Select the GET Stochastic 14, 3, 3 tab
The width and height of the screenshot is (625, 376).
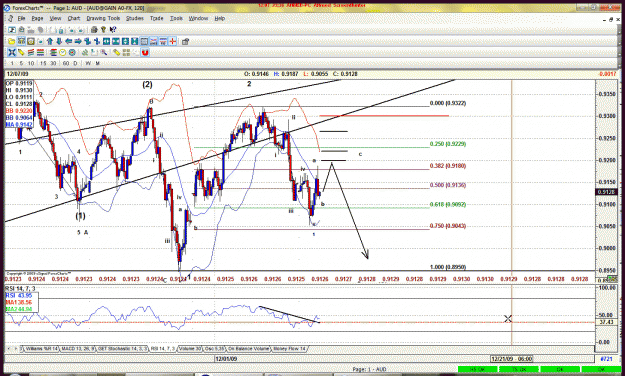pos(122,349)
